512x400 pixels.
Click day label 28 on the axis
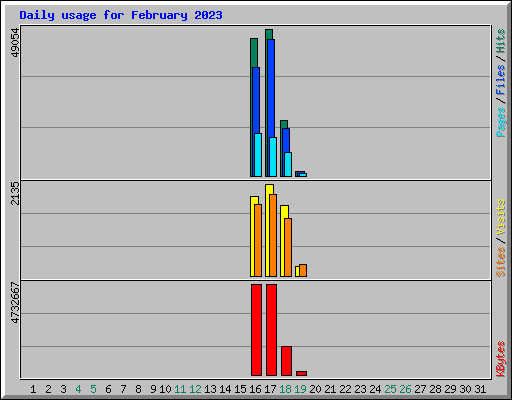pyautogui.click(x=435, y=389)
